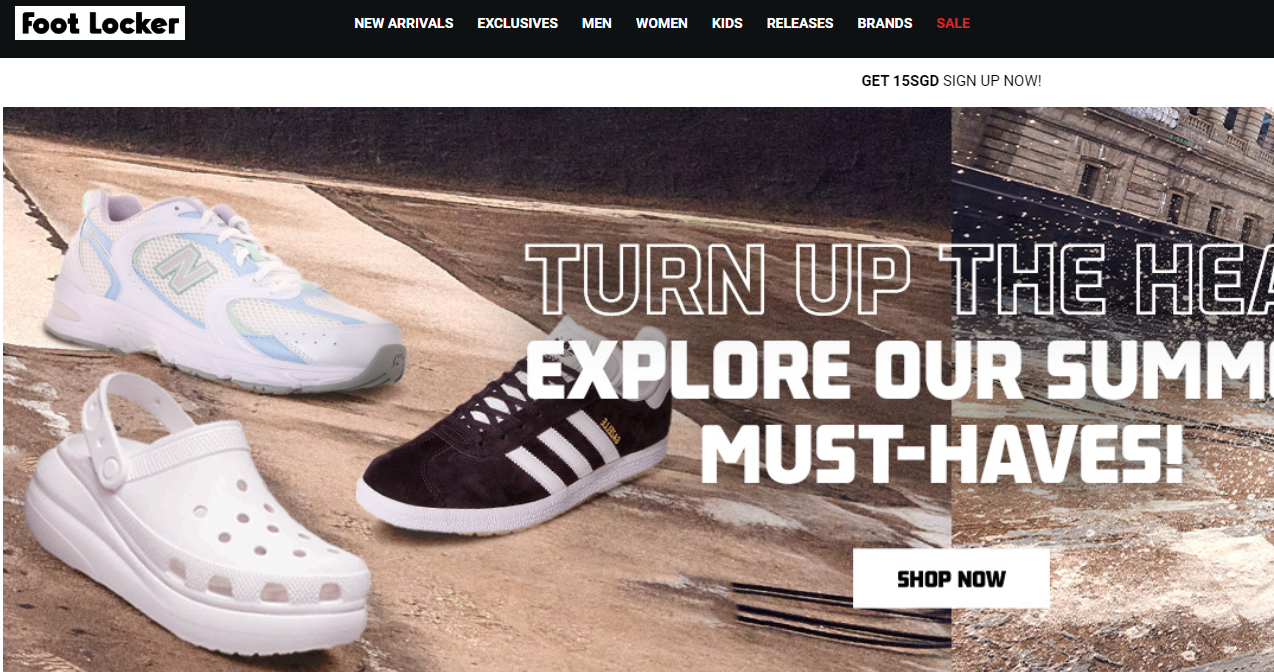This screenshot has height=672, width=1274.
Task: Expand the Brands menu
Action: click(885, 23)
